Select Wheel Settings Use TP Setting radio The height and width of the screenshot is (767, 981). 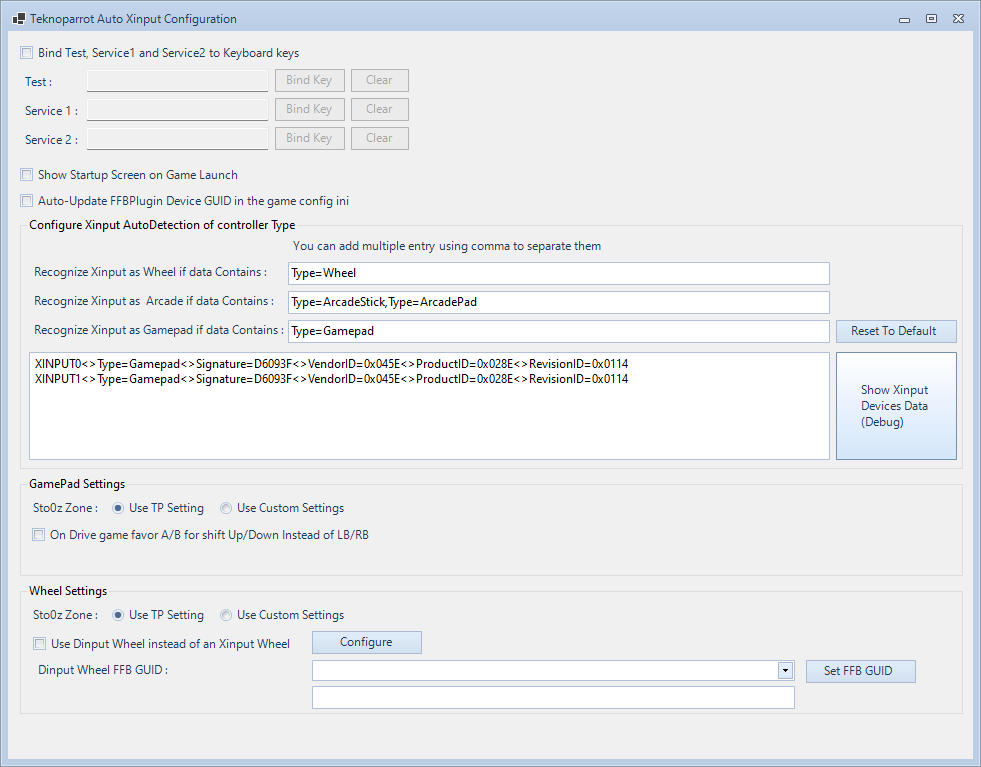pyautogui.click(x=118, y=616)
